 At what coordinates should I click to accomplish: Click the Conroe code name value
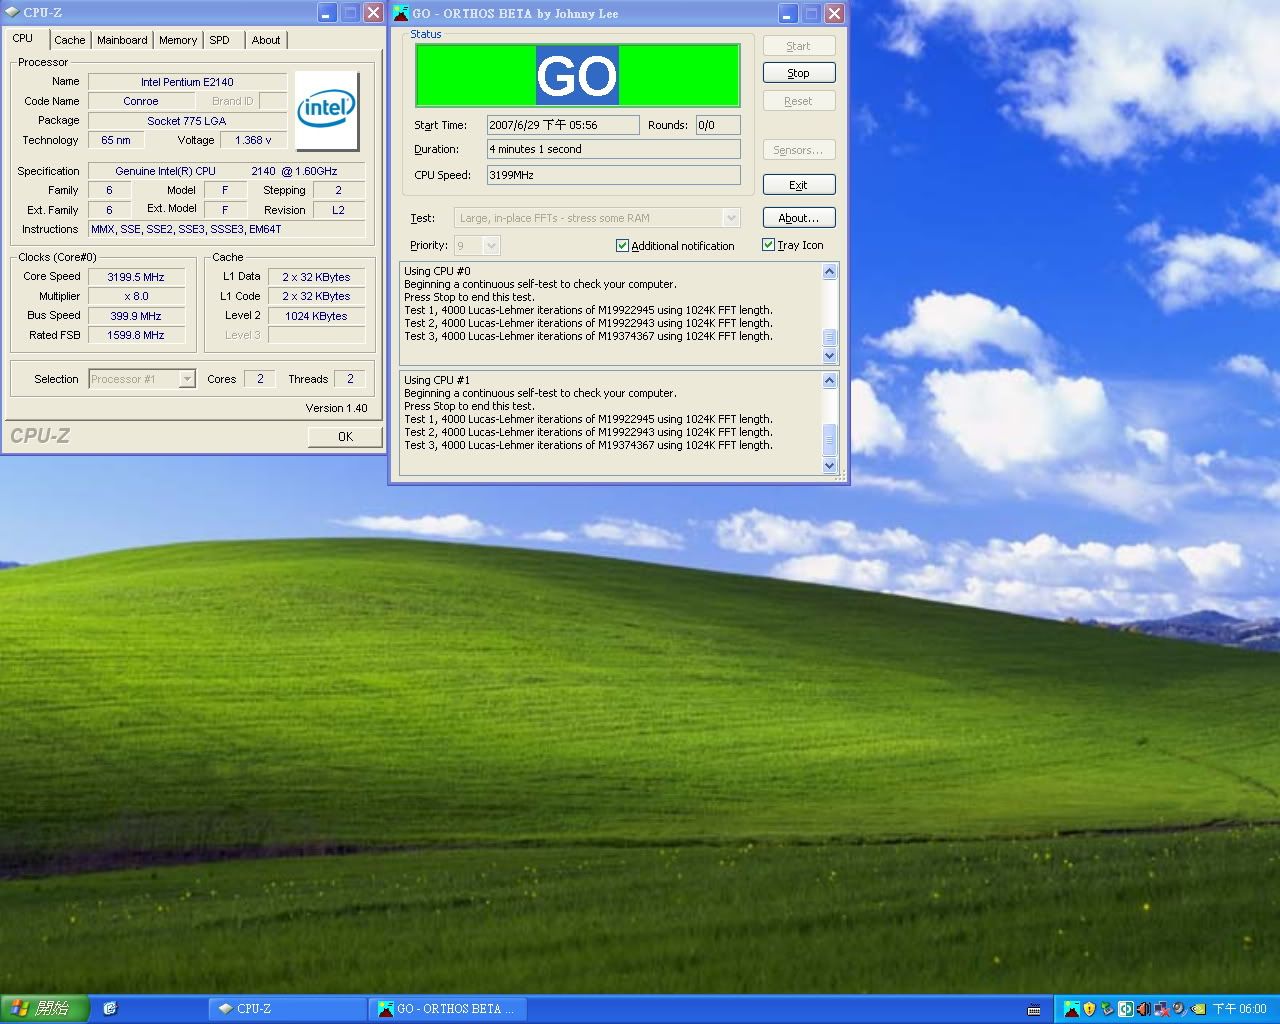(141, 101)
